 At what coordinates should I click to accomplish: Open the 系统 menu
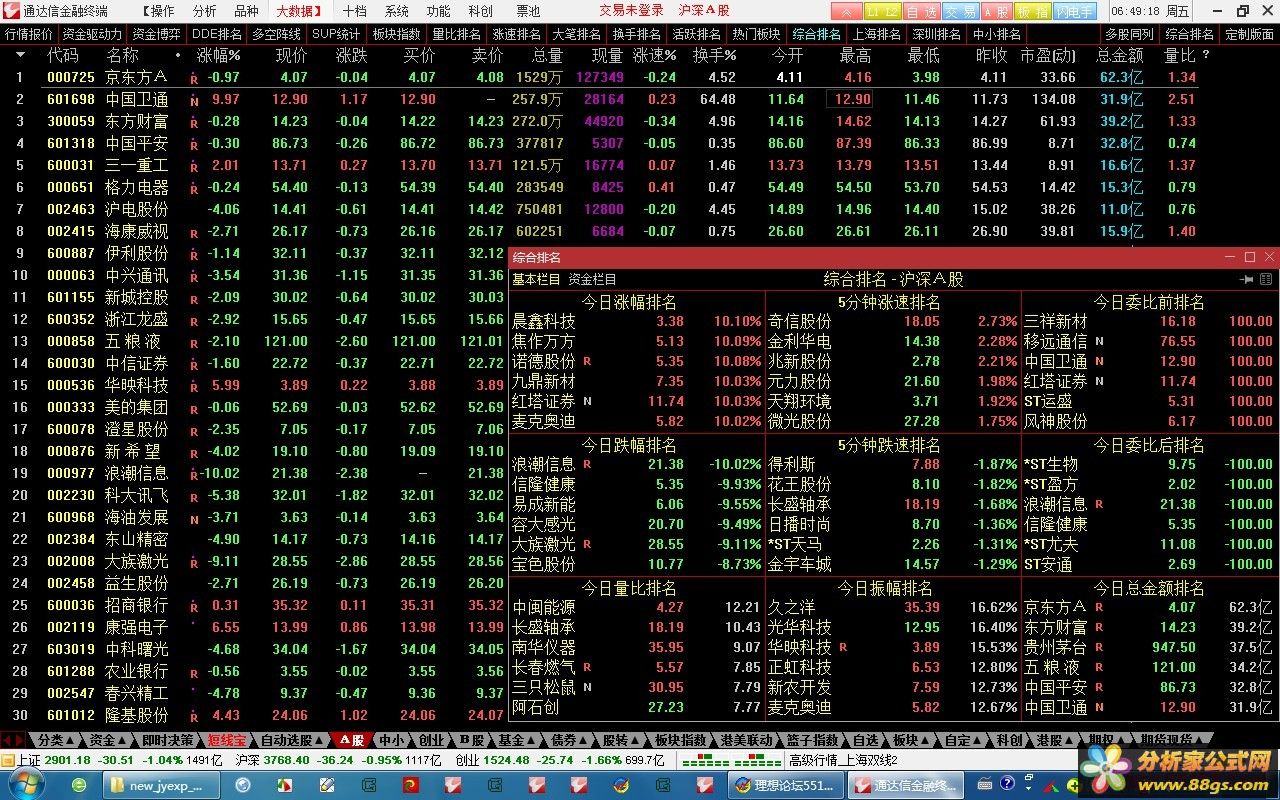tap(396, 11)
